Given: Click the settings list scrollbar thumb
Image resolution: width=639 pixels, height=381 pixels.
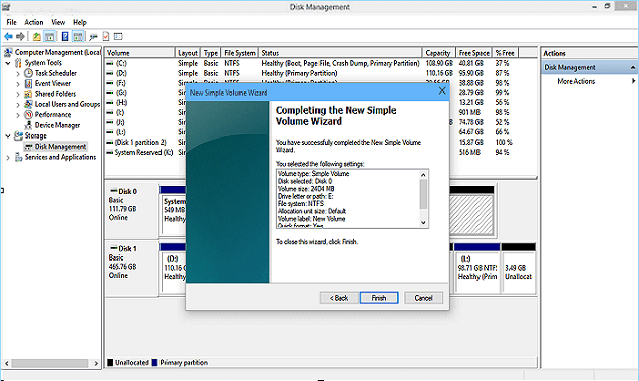Looking at the screenshot, I should [x=423, y=194].
